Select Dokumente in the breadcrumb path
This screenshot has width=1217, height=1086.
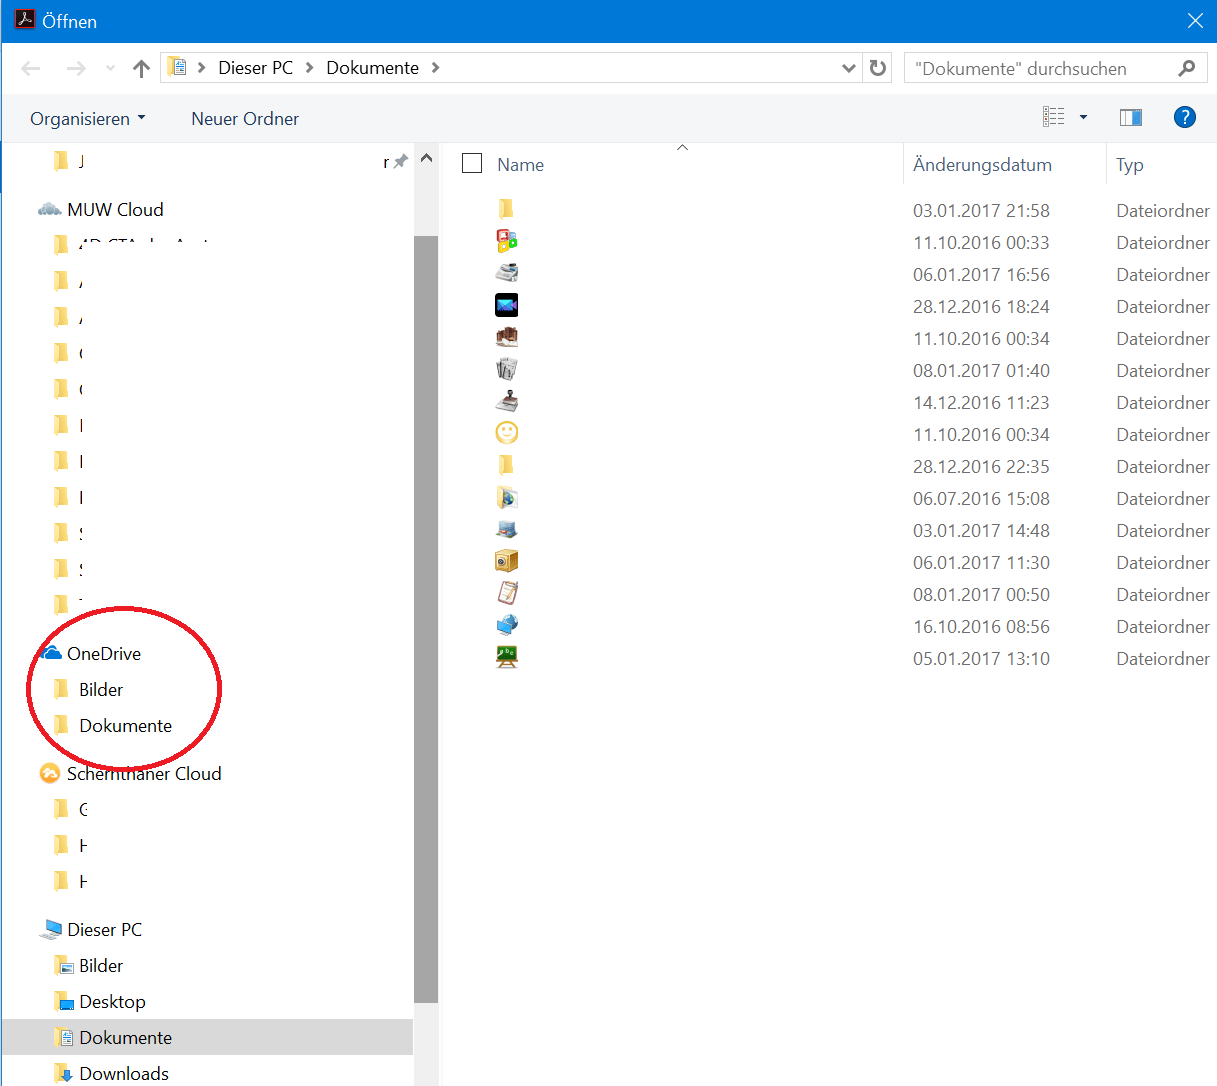(372, 67)
